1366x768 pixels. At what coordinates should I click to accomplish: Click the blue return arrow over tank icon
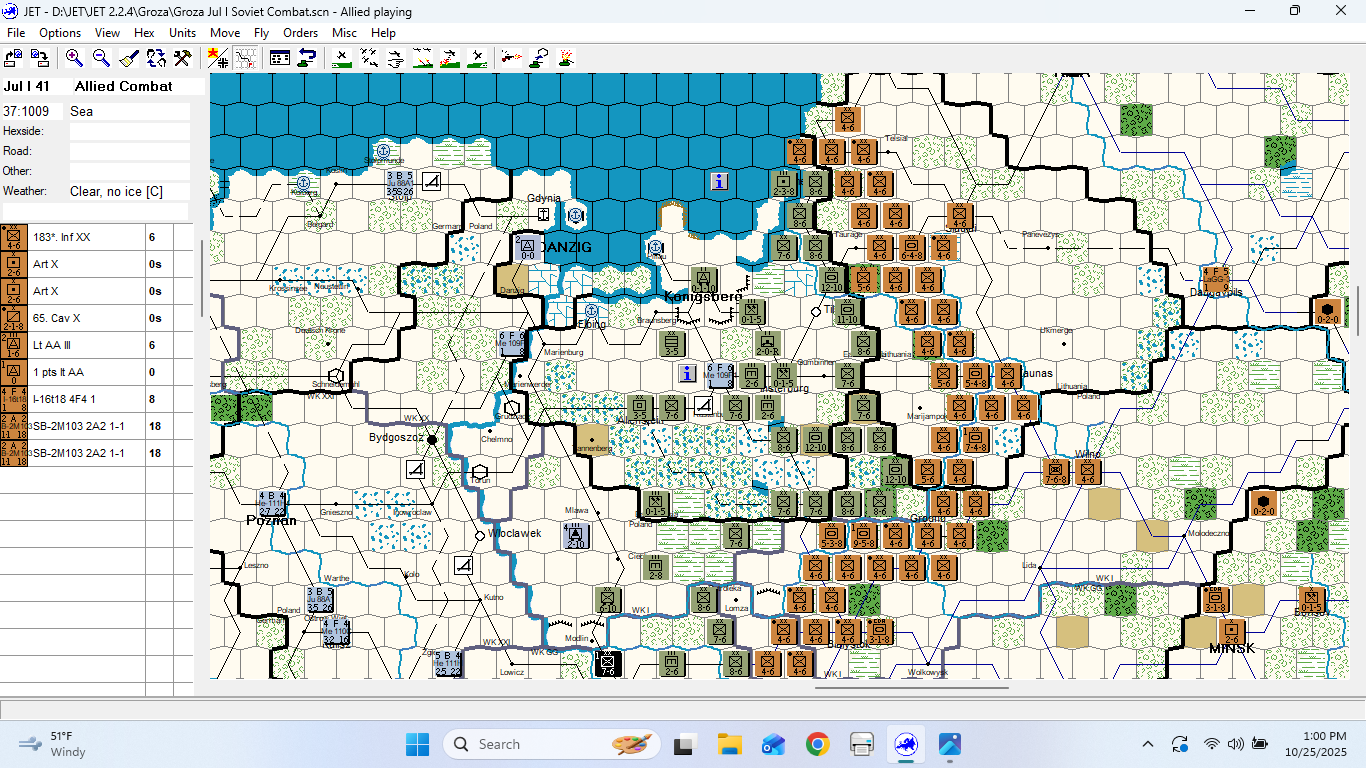click(x=307, y=58)
